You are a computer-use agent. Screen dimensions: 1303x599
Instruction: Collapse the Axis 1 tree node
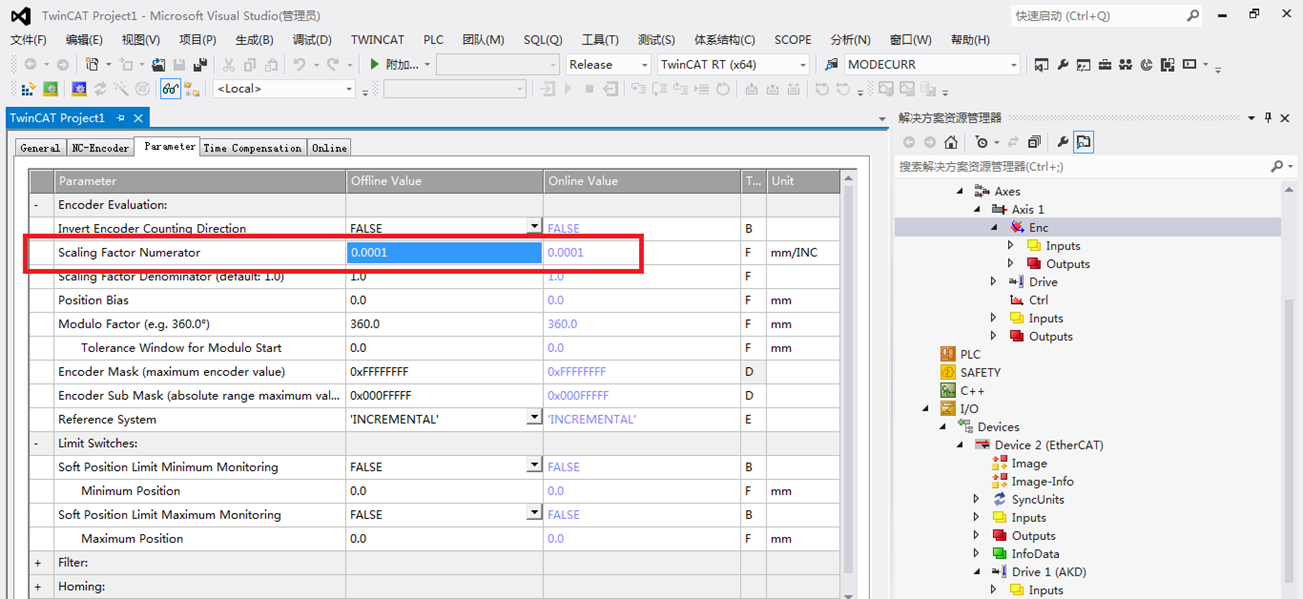pos(978,210)
